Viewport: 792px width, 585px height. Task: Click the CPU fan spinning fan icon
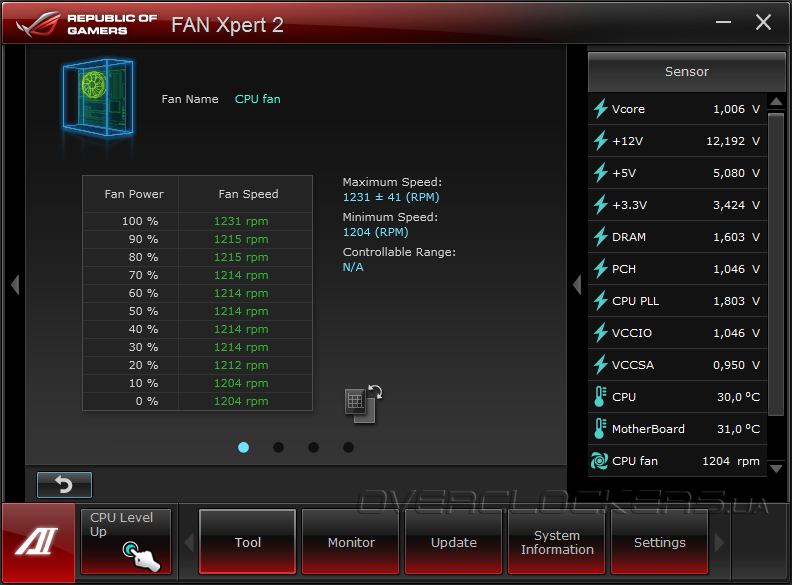click(600, 461)
